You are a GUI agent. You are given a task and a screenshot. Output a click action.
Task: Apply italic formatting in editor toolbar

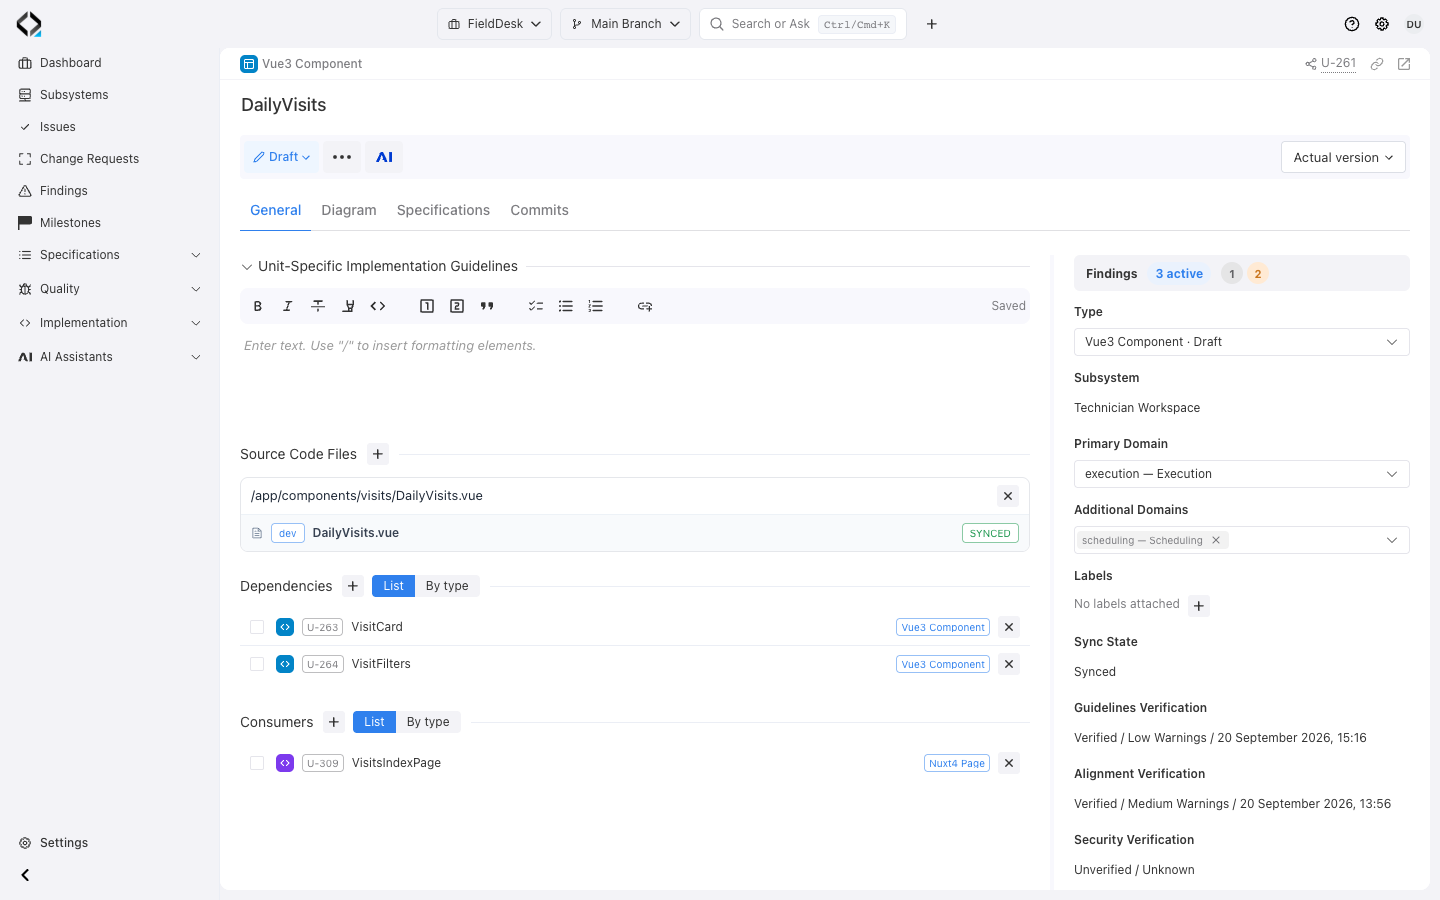click(x=288, y=306)
